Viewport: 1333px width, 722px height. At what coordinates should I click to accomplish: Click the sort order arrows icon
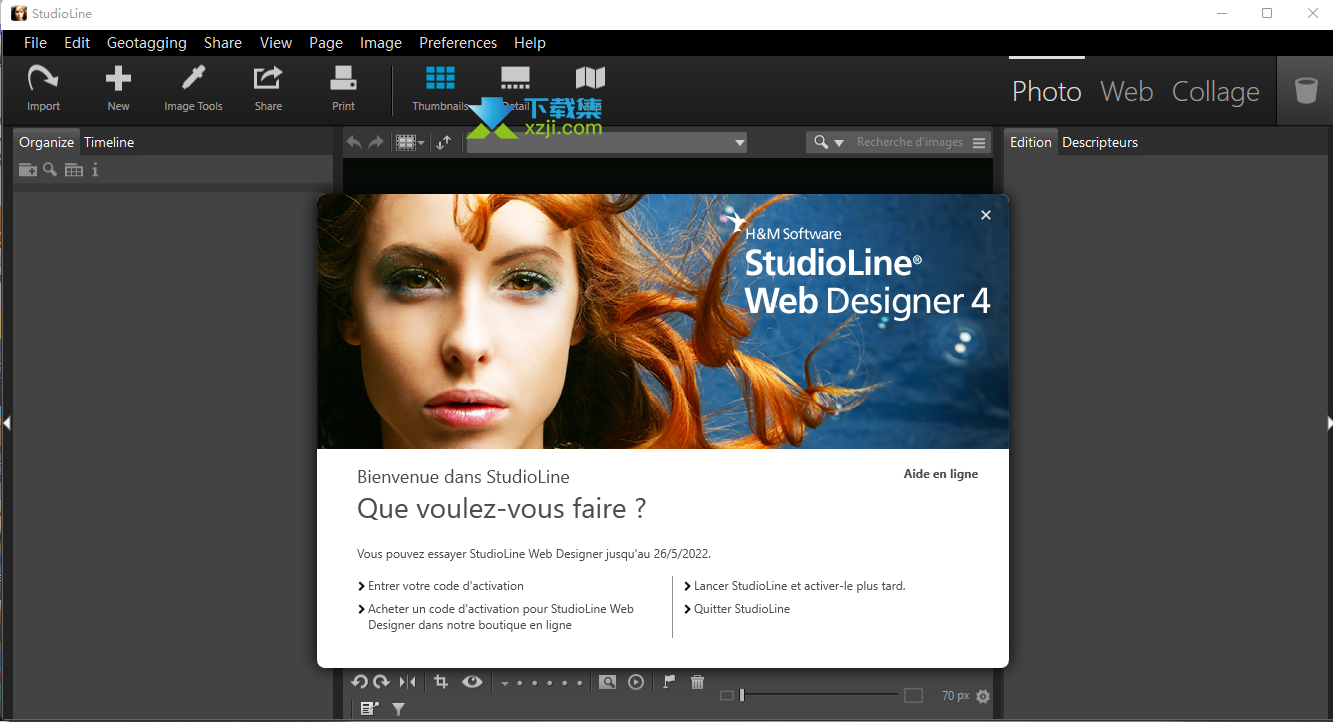pyautogui.click(x=444, y=143)
